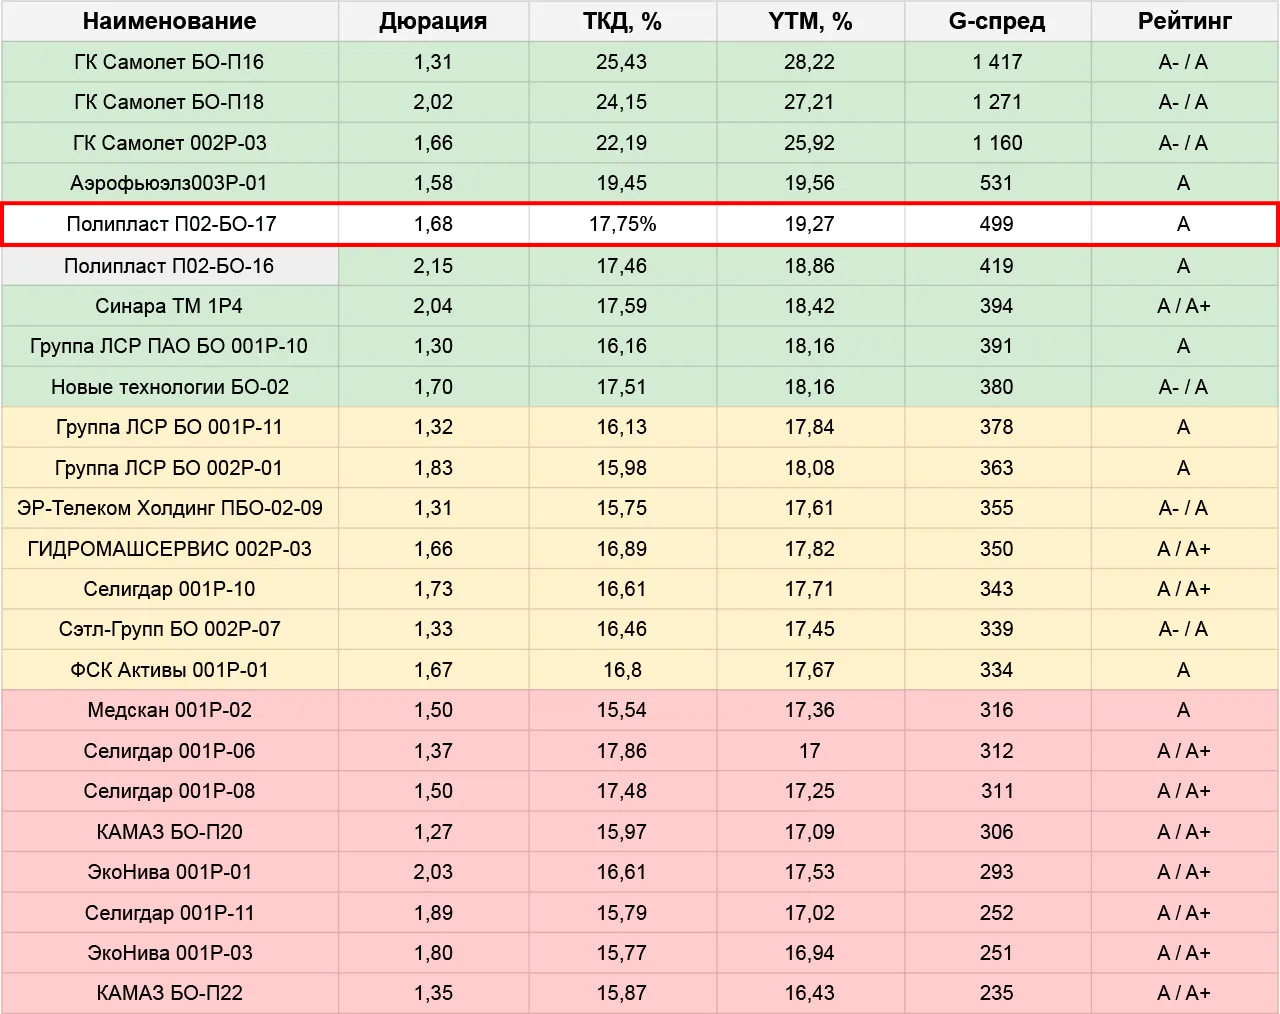Click YTM value "25,92" for ГК Самолет 002Р-03

click(x=810, y=143)
